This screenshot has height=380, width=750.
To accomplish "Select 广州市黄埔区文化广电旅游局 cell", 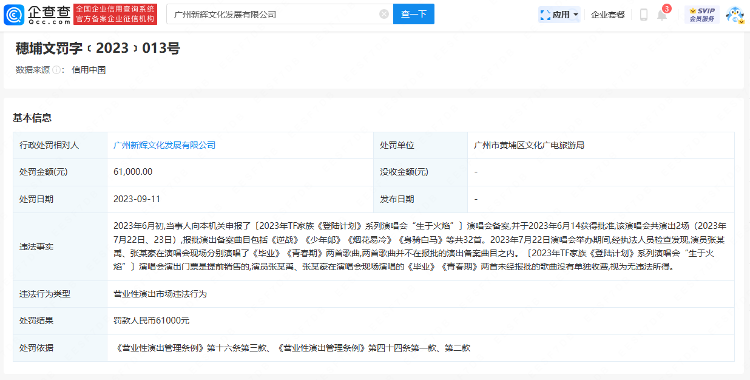I will pos(529,145).
